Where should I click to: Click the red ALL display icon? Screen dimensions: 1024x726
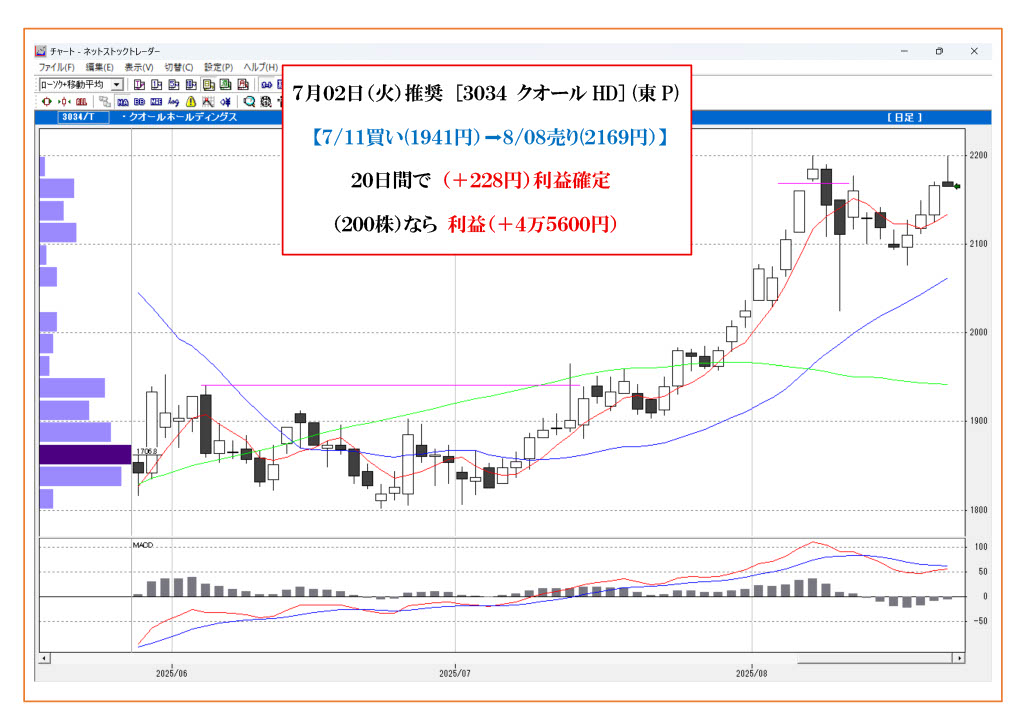point(81,101)
